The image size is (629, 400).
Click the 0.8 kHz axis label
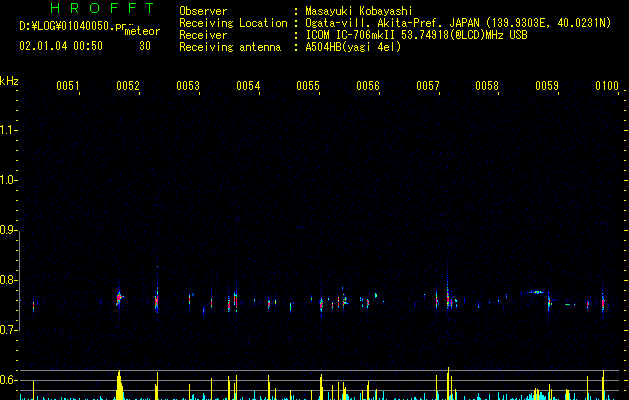tap(8, 280)
